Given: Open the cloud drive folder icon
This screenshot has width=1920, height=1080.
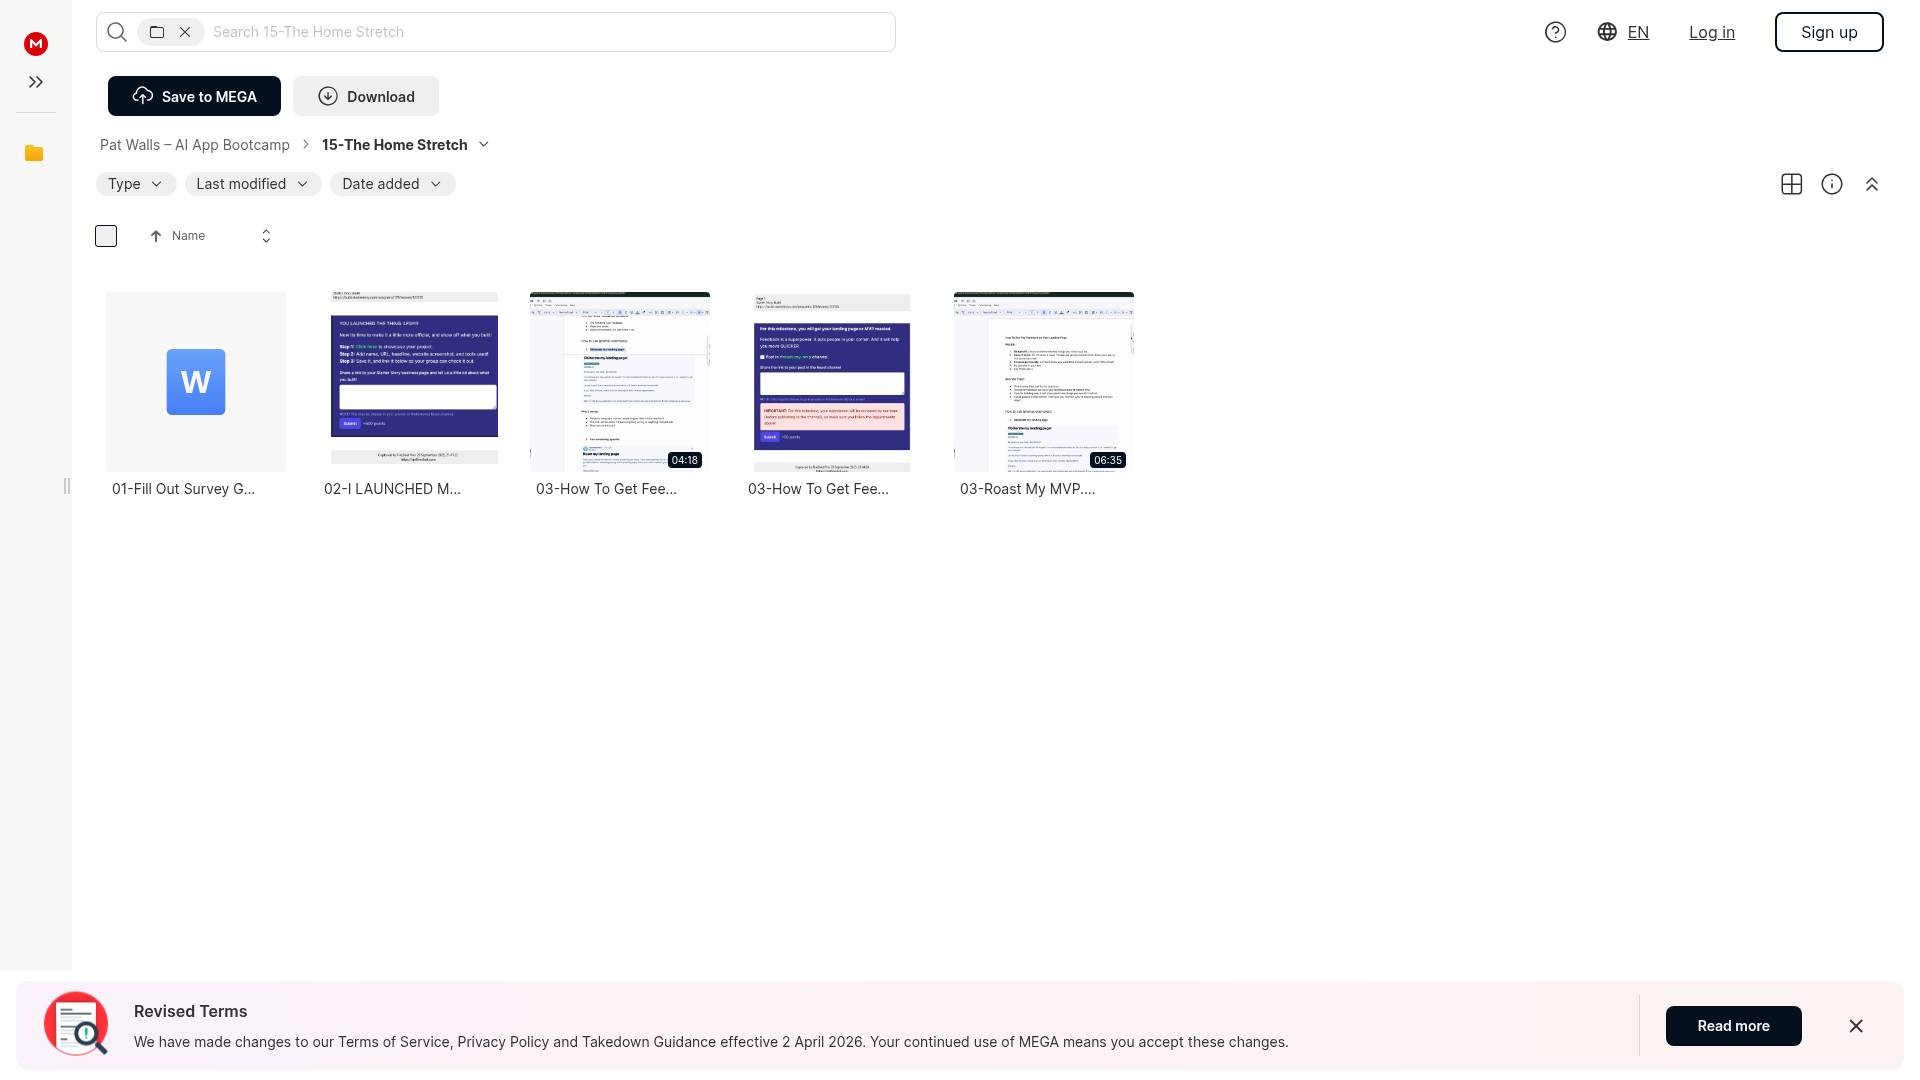Looking at the screenshot, I should tap(34, 153).
